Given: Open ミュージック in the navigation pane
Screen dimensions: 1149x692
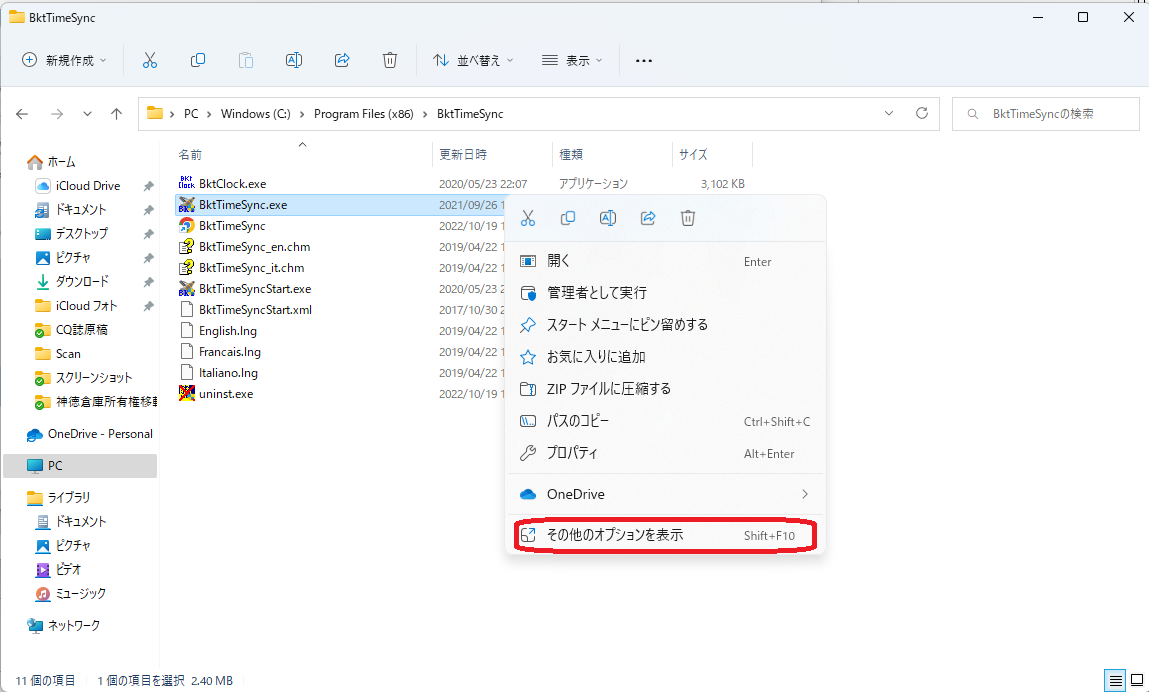Looking at the screenshot, I should 81,594.
